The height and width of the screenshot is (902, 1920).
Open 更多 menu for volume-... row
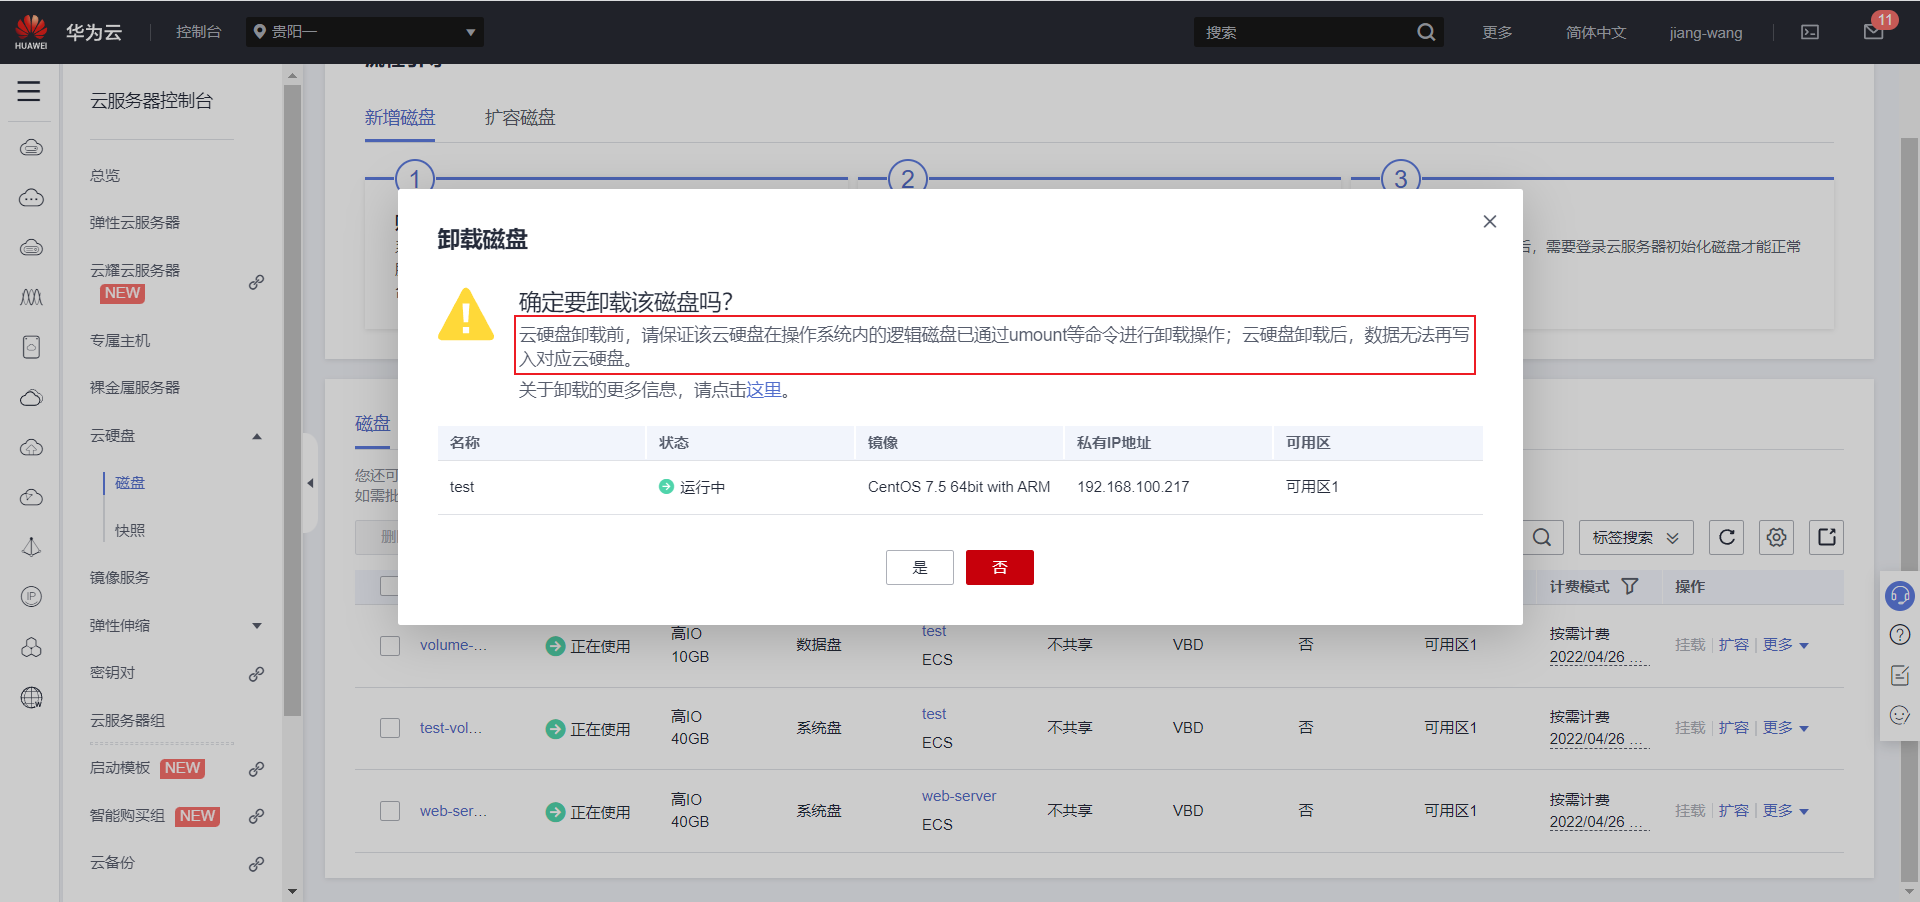[x=1786, y=645]
